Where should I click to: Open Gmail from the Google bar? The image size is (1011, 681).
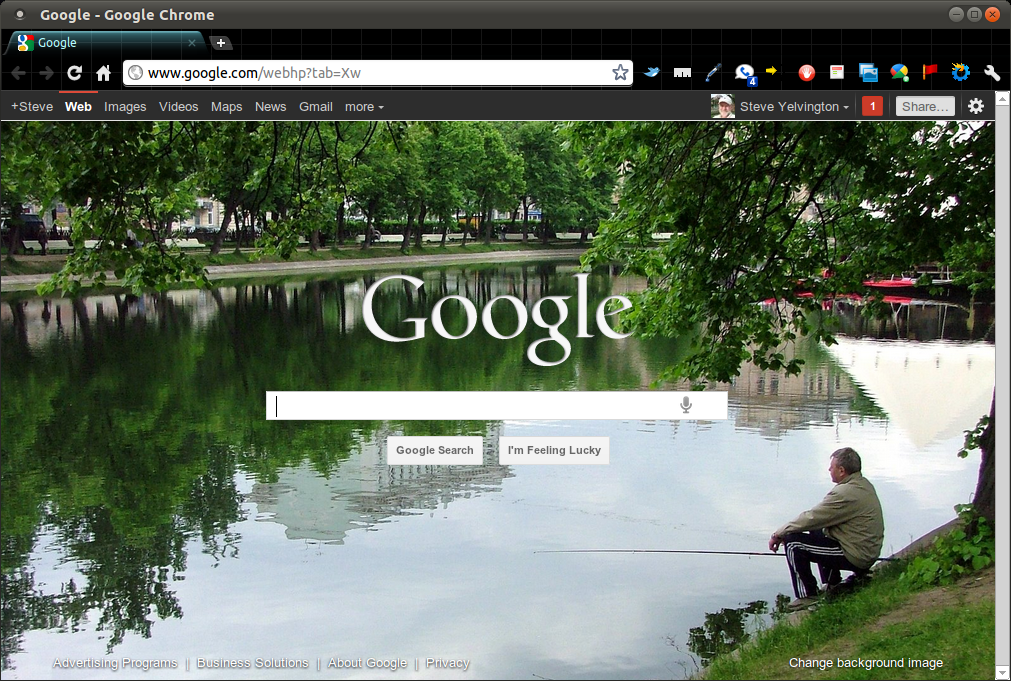pos(316,106)
